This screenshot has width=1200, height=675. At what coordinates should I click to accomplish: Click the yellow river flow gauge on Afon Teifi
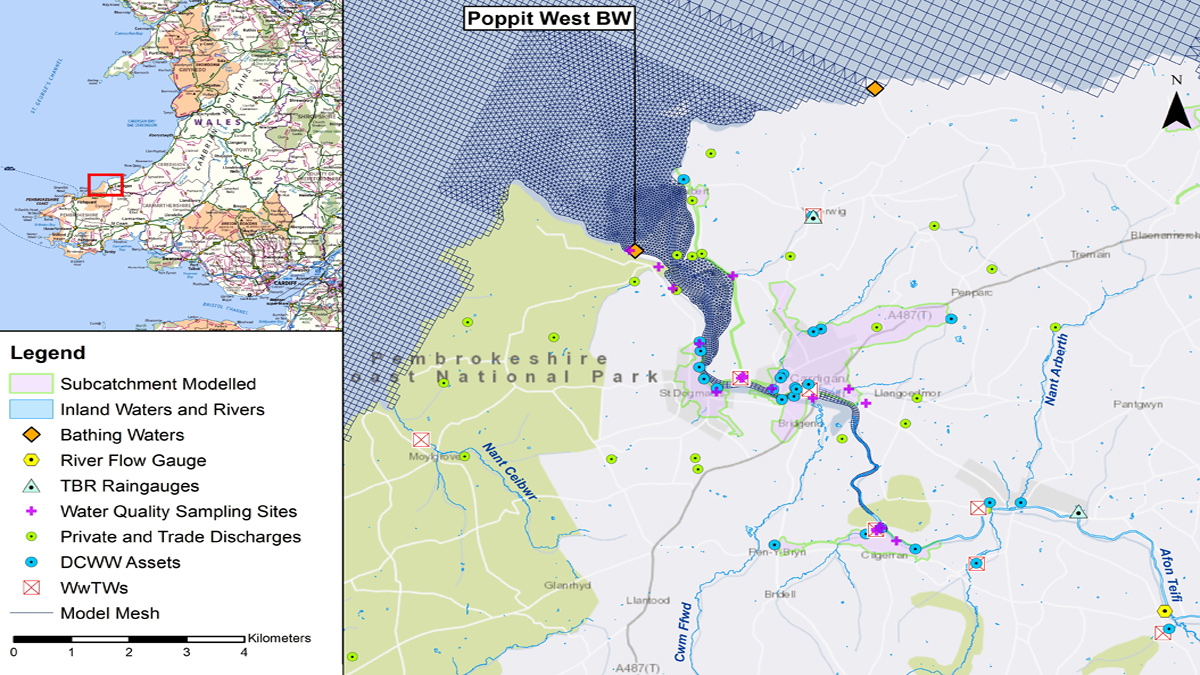pyautogui.click(x=1164, y=611)
